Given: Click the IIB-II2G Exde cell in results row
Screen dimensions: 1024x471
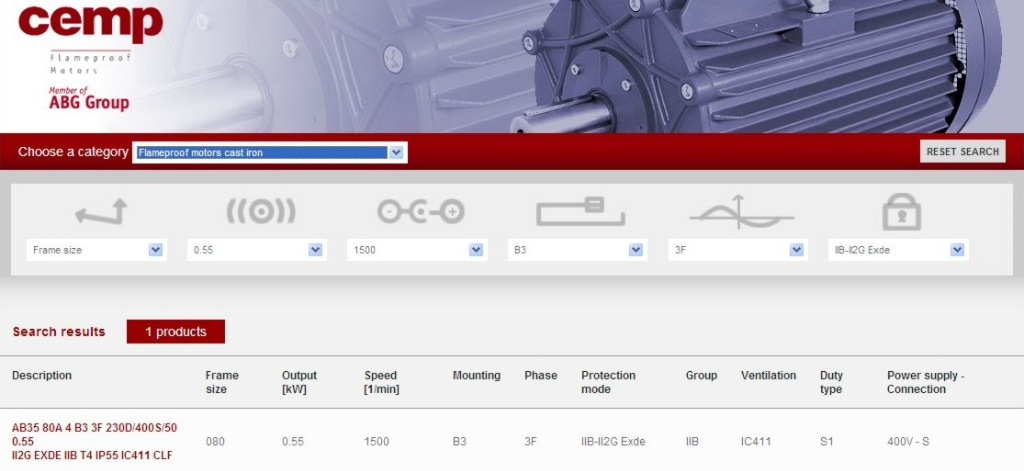Looking at the screenshot, I should (613, 442).
